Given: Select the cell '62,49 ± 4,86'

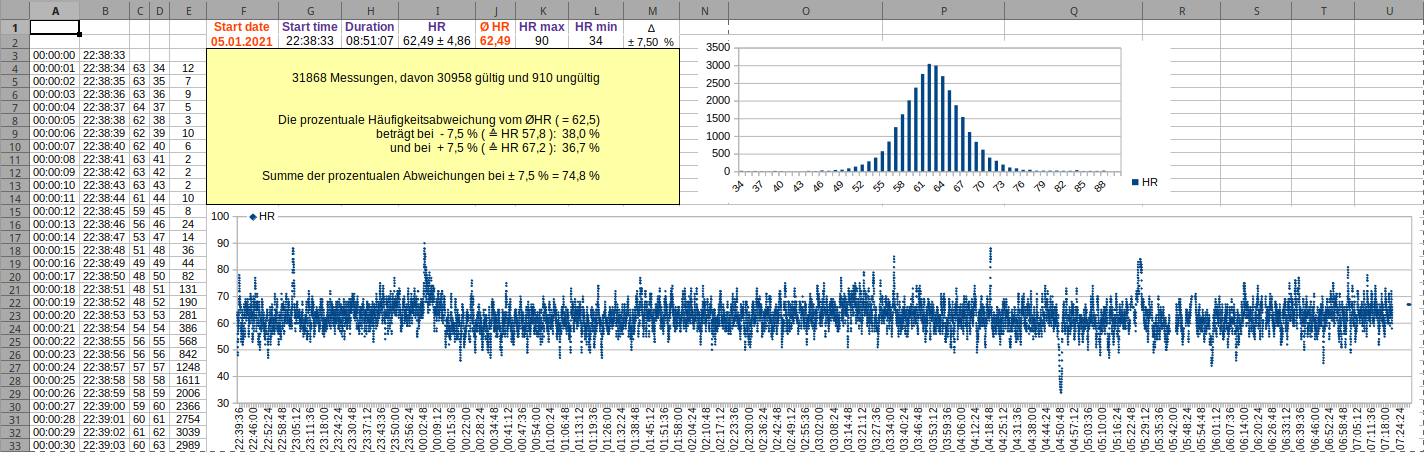Looking at the screenshot, I should [437, 42].
